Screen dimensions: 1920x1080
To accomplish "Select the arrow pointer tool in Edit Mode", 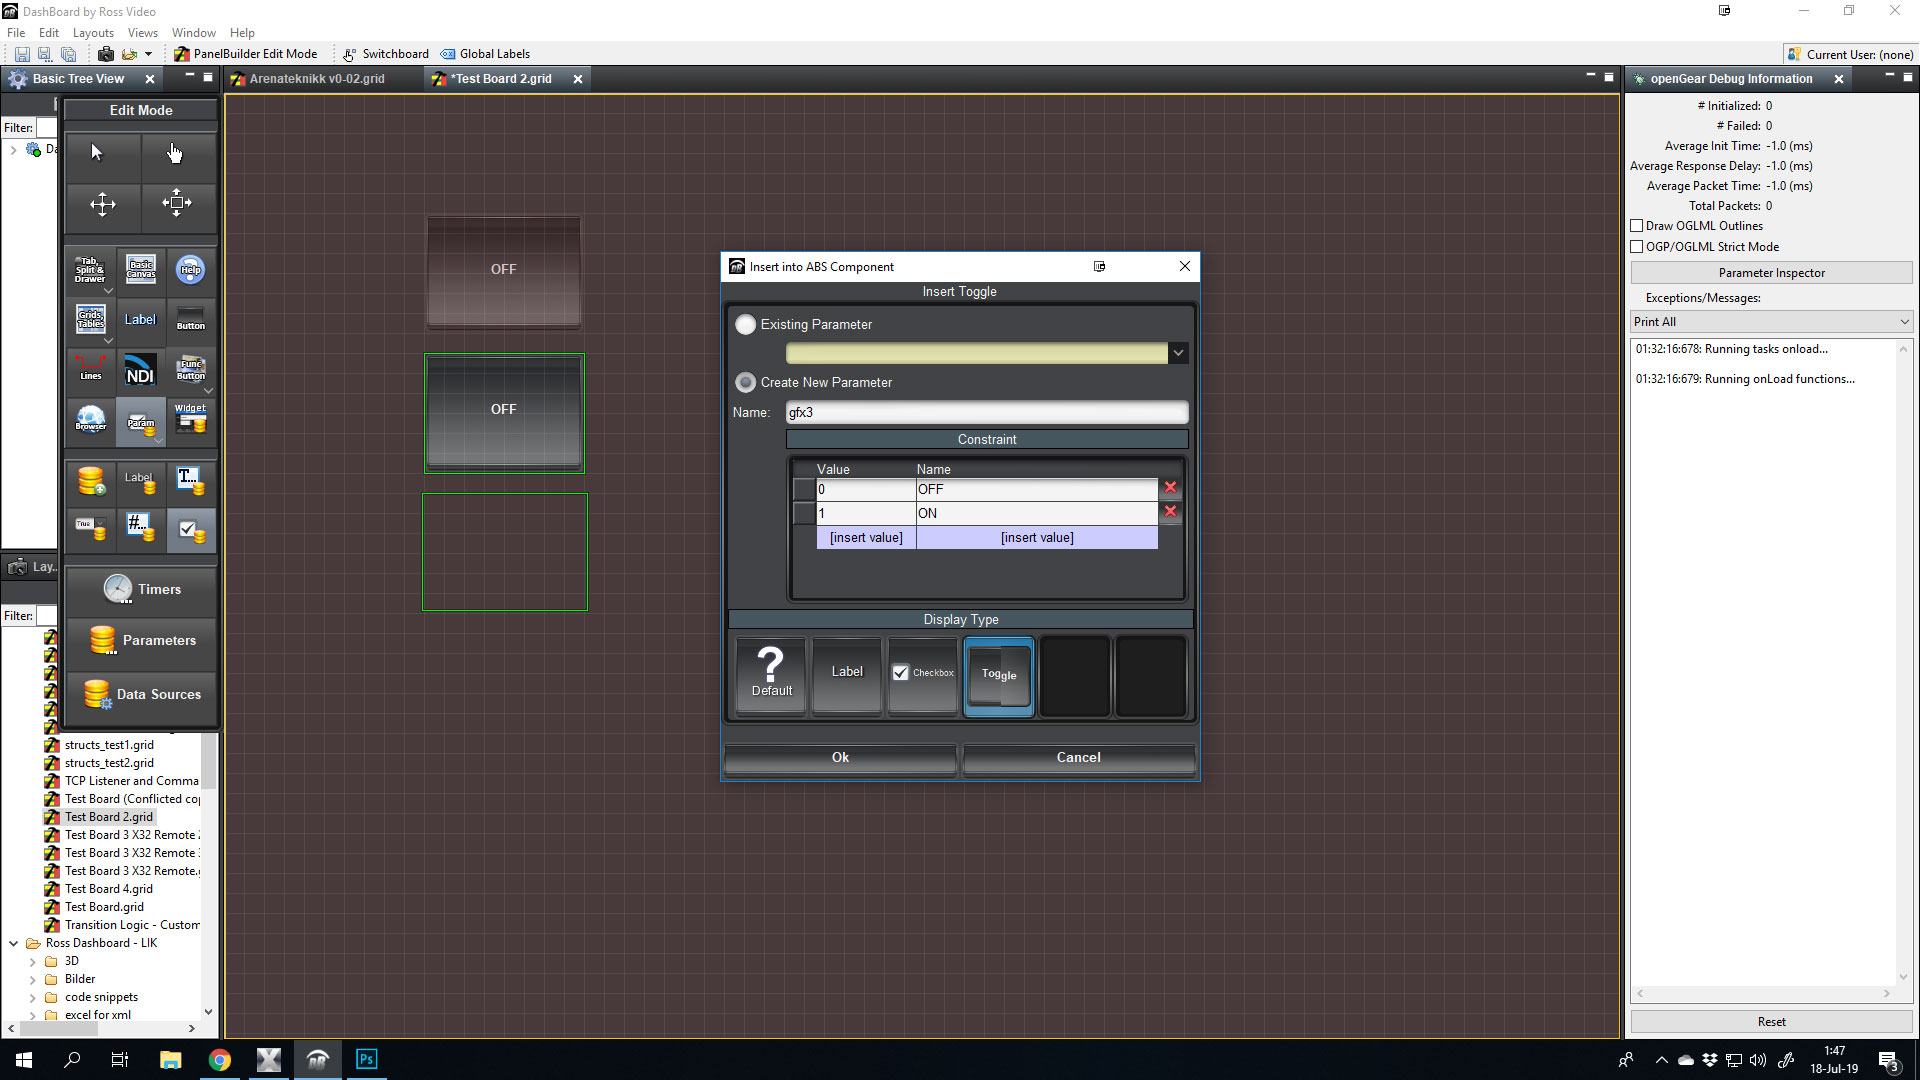I will pos(97,152).
